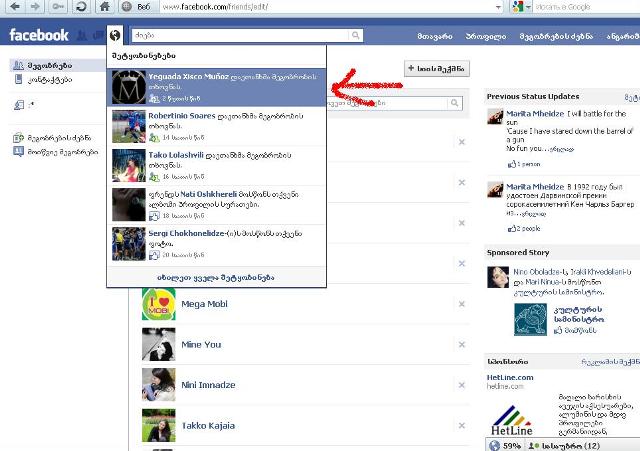Image resolution: width=640 pixels, height=451 pixels.
Task: Remove Mega Mobi with X icon
Action: click(462, 304)
